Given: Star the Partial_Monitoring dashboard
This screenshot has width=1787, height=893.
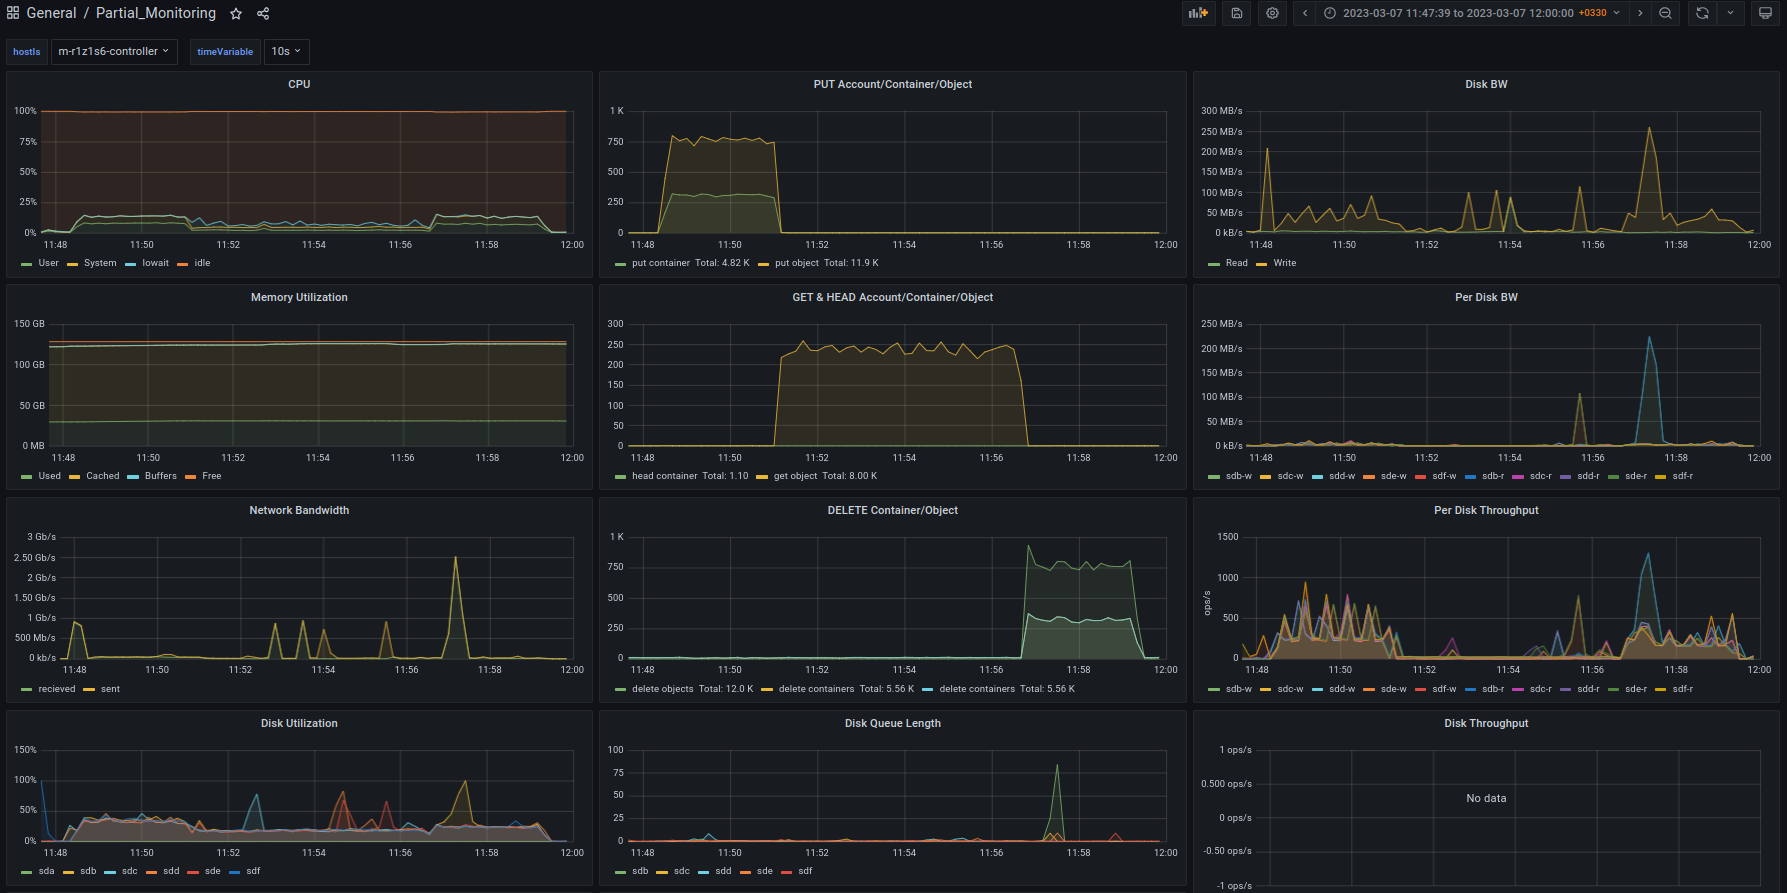Looking at the screenshot, I should (x=236, y=14).
